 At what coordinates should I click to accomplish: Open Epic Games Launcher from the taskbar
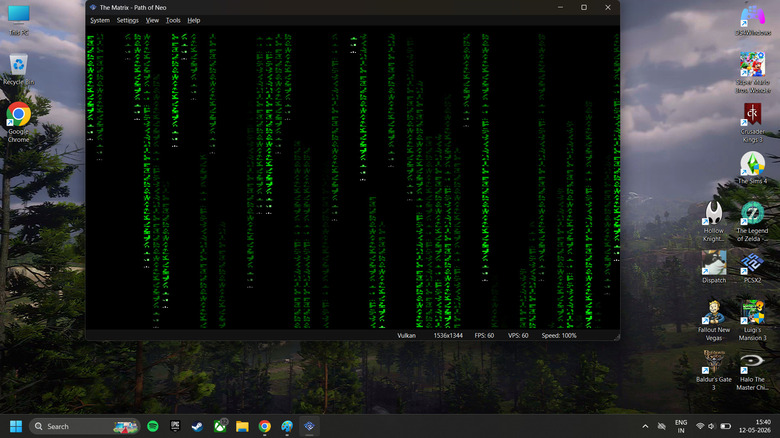pyautogui.click(x=175, y=427)
